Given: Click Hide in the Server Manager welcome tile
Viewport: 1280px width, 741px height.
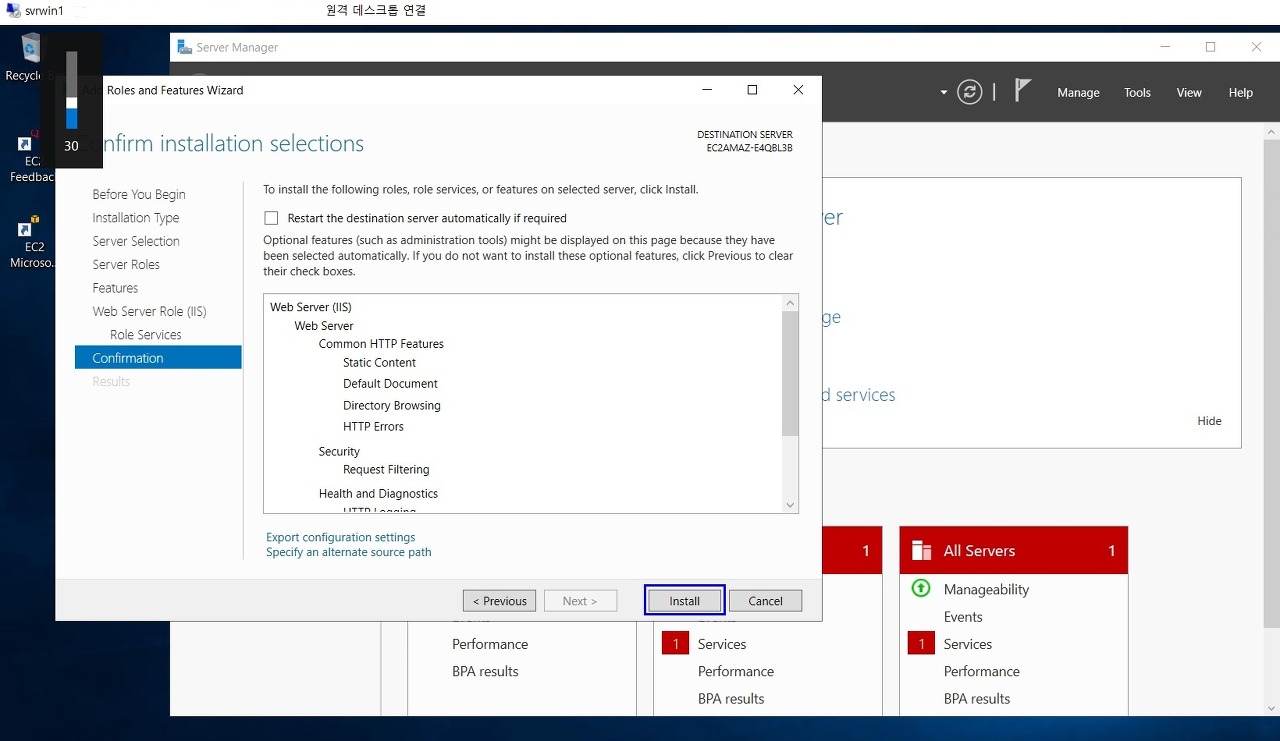Looking at the screenshot, I should pyautogui.click(x=1209, y=421).
